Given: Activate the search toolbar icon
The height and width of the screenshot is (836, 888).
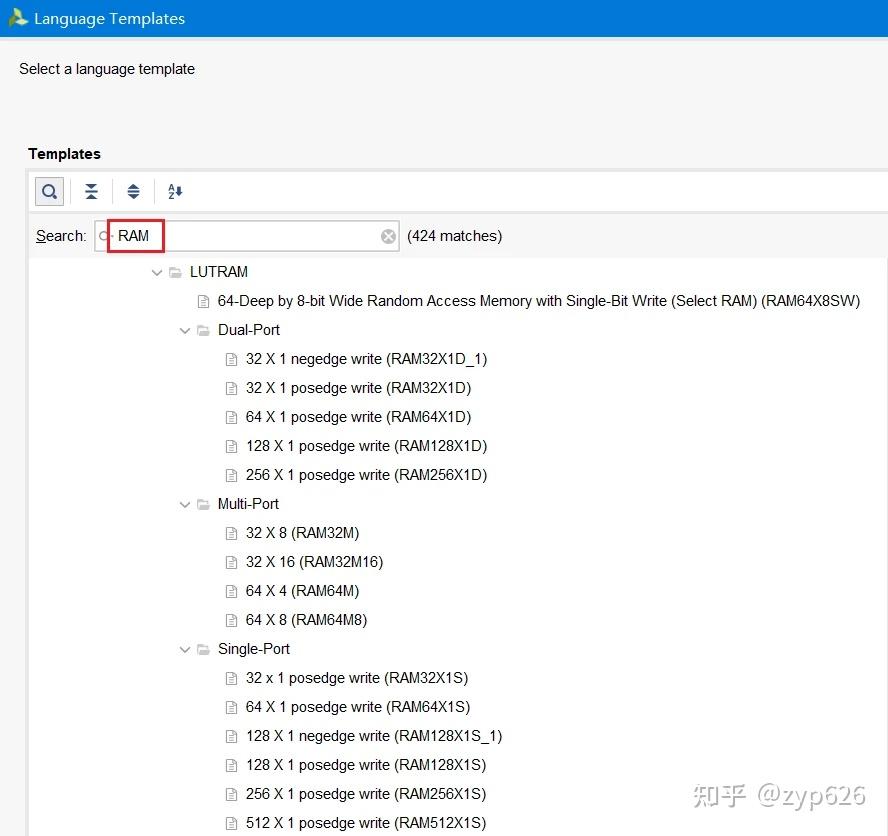Looking at the screenshot, I should (x=49, y=191).
